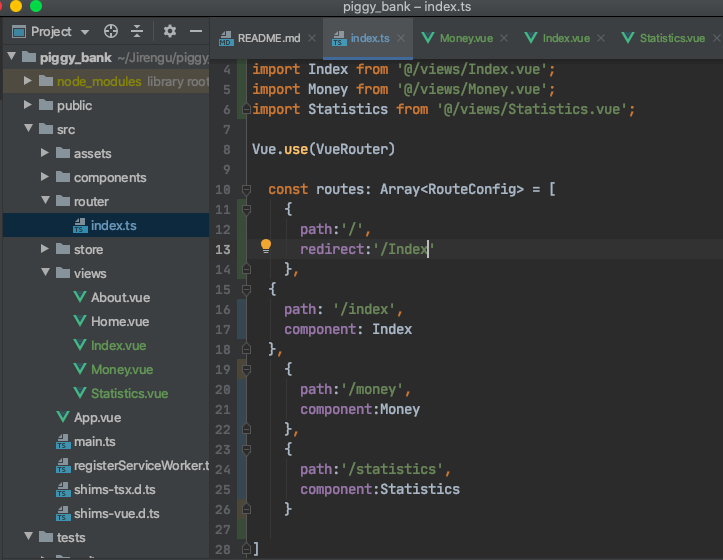Select the index.ts editor tab

click(x=370, y=38)
